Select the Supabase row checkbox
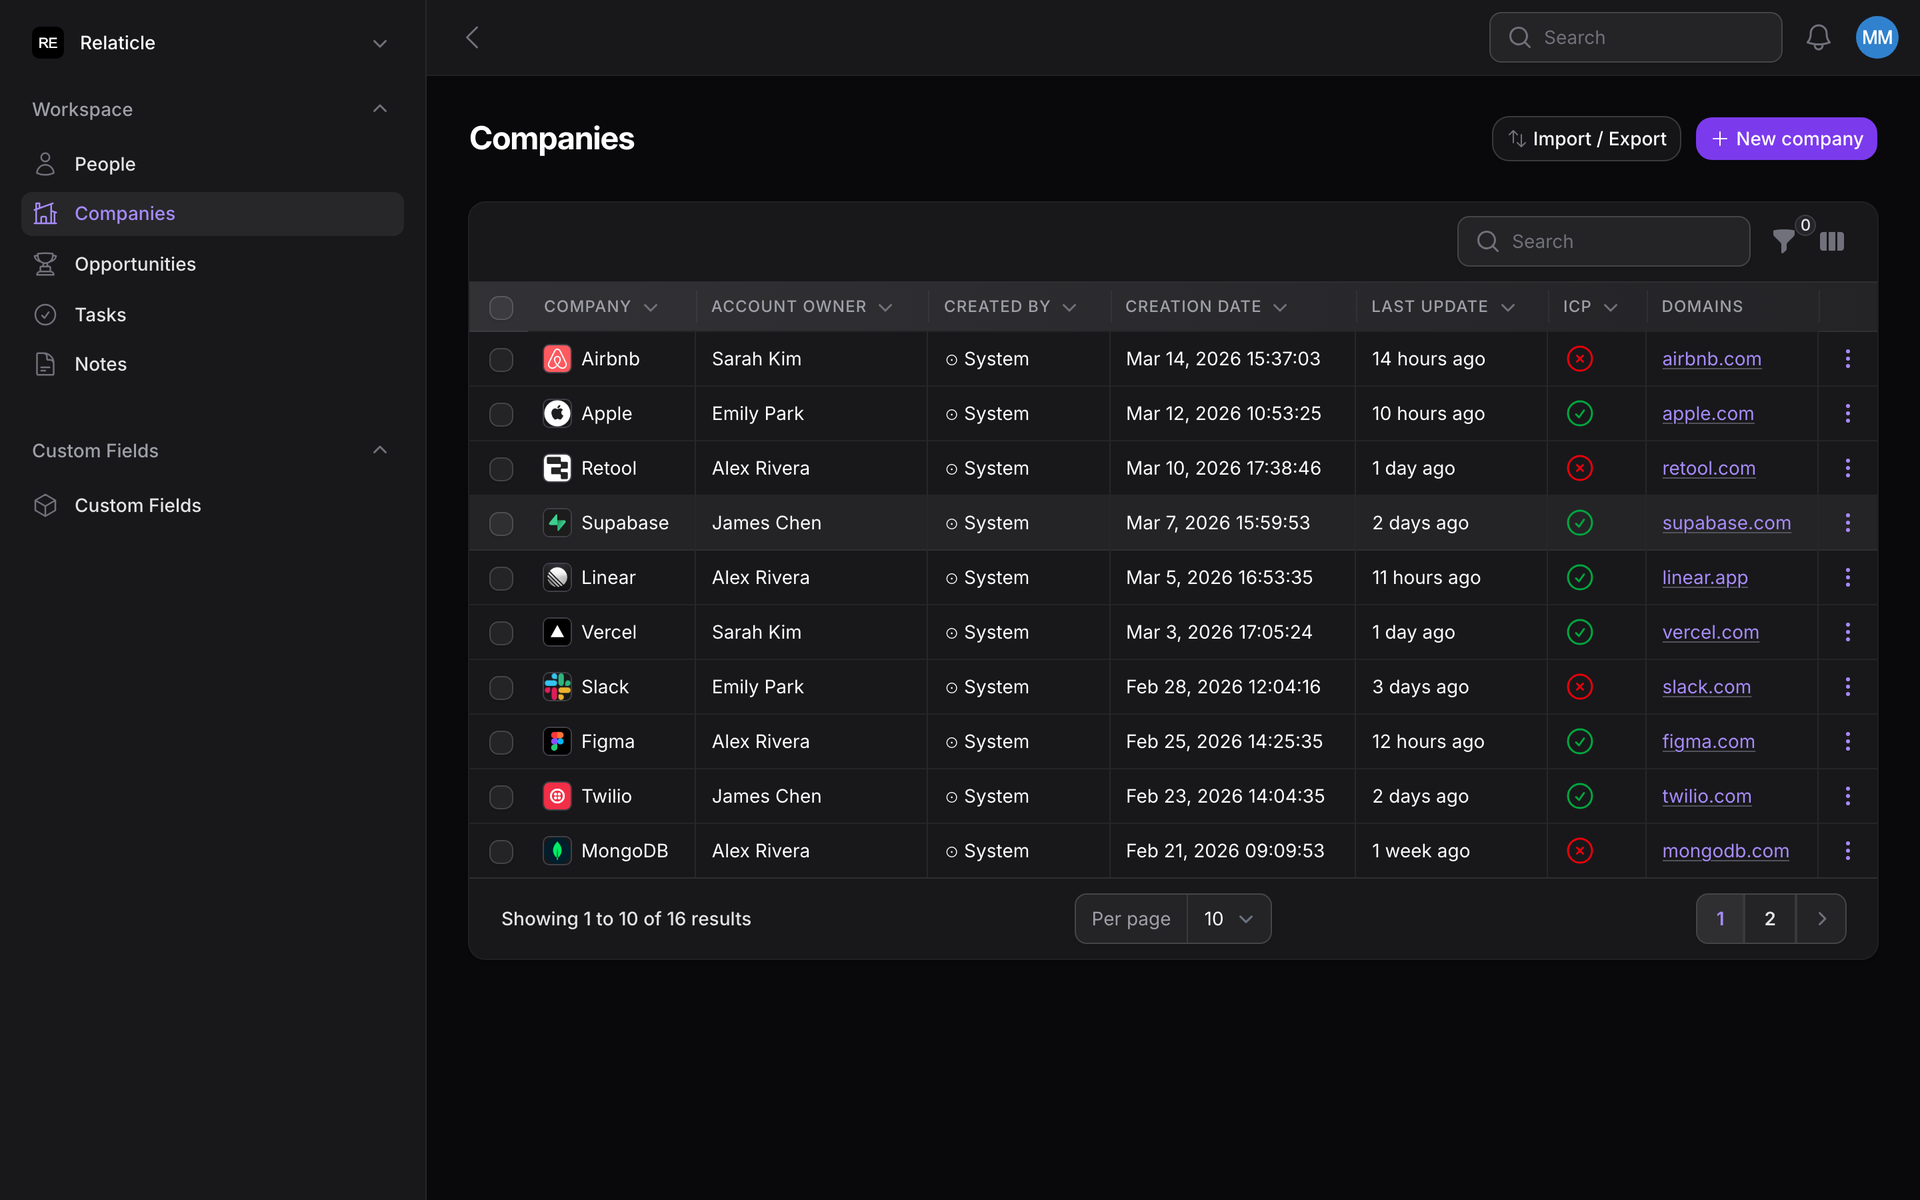 tap(501, 524)
